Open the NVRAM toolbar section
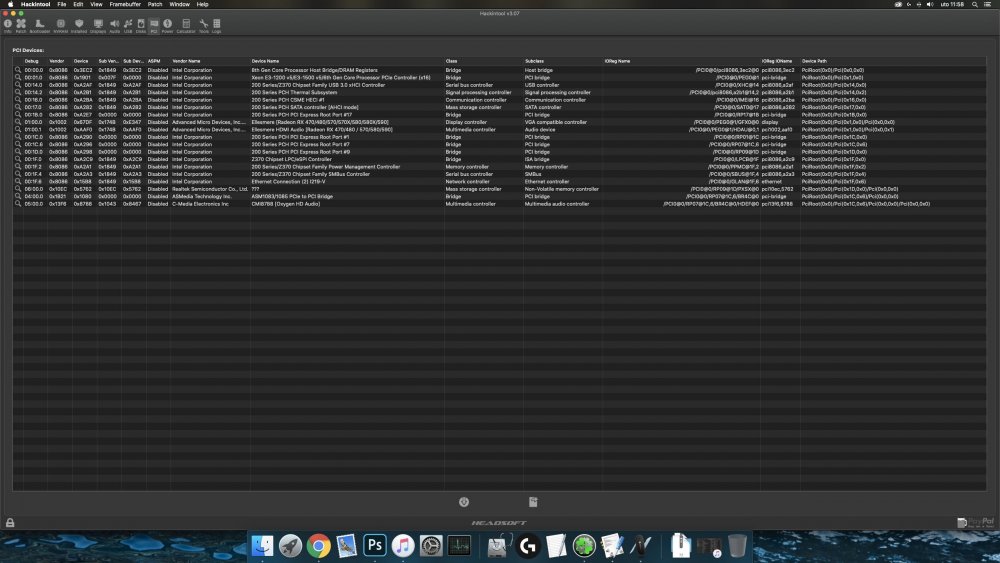Screen dimensions: 1000x563 (x=61, y=26)
